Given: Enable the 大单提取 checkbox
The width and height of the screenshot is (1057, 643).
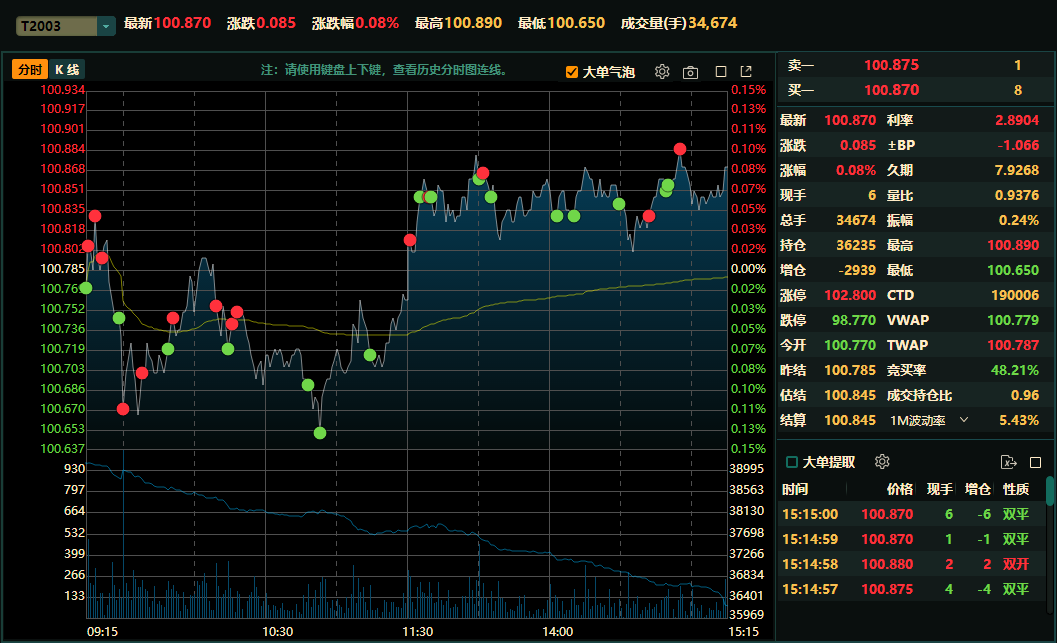Looking at the screenshot, I should [x=792, y=462].
